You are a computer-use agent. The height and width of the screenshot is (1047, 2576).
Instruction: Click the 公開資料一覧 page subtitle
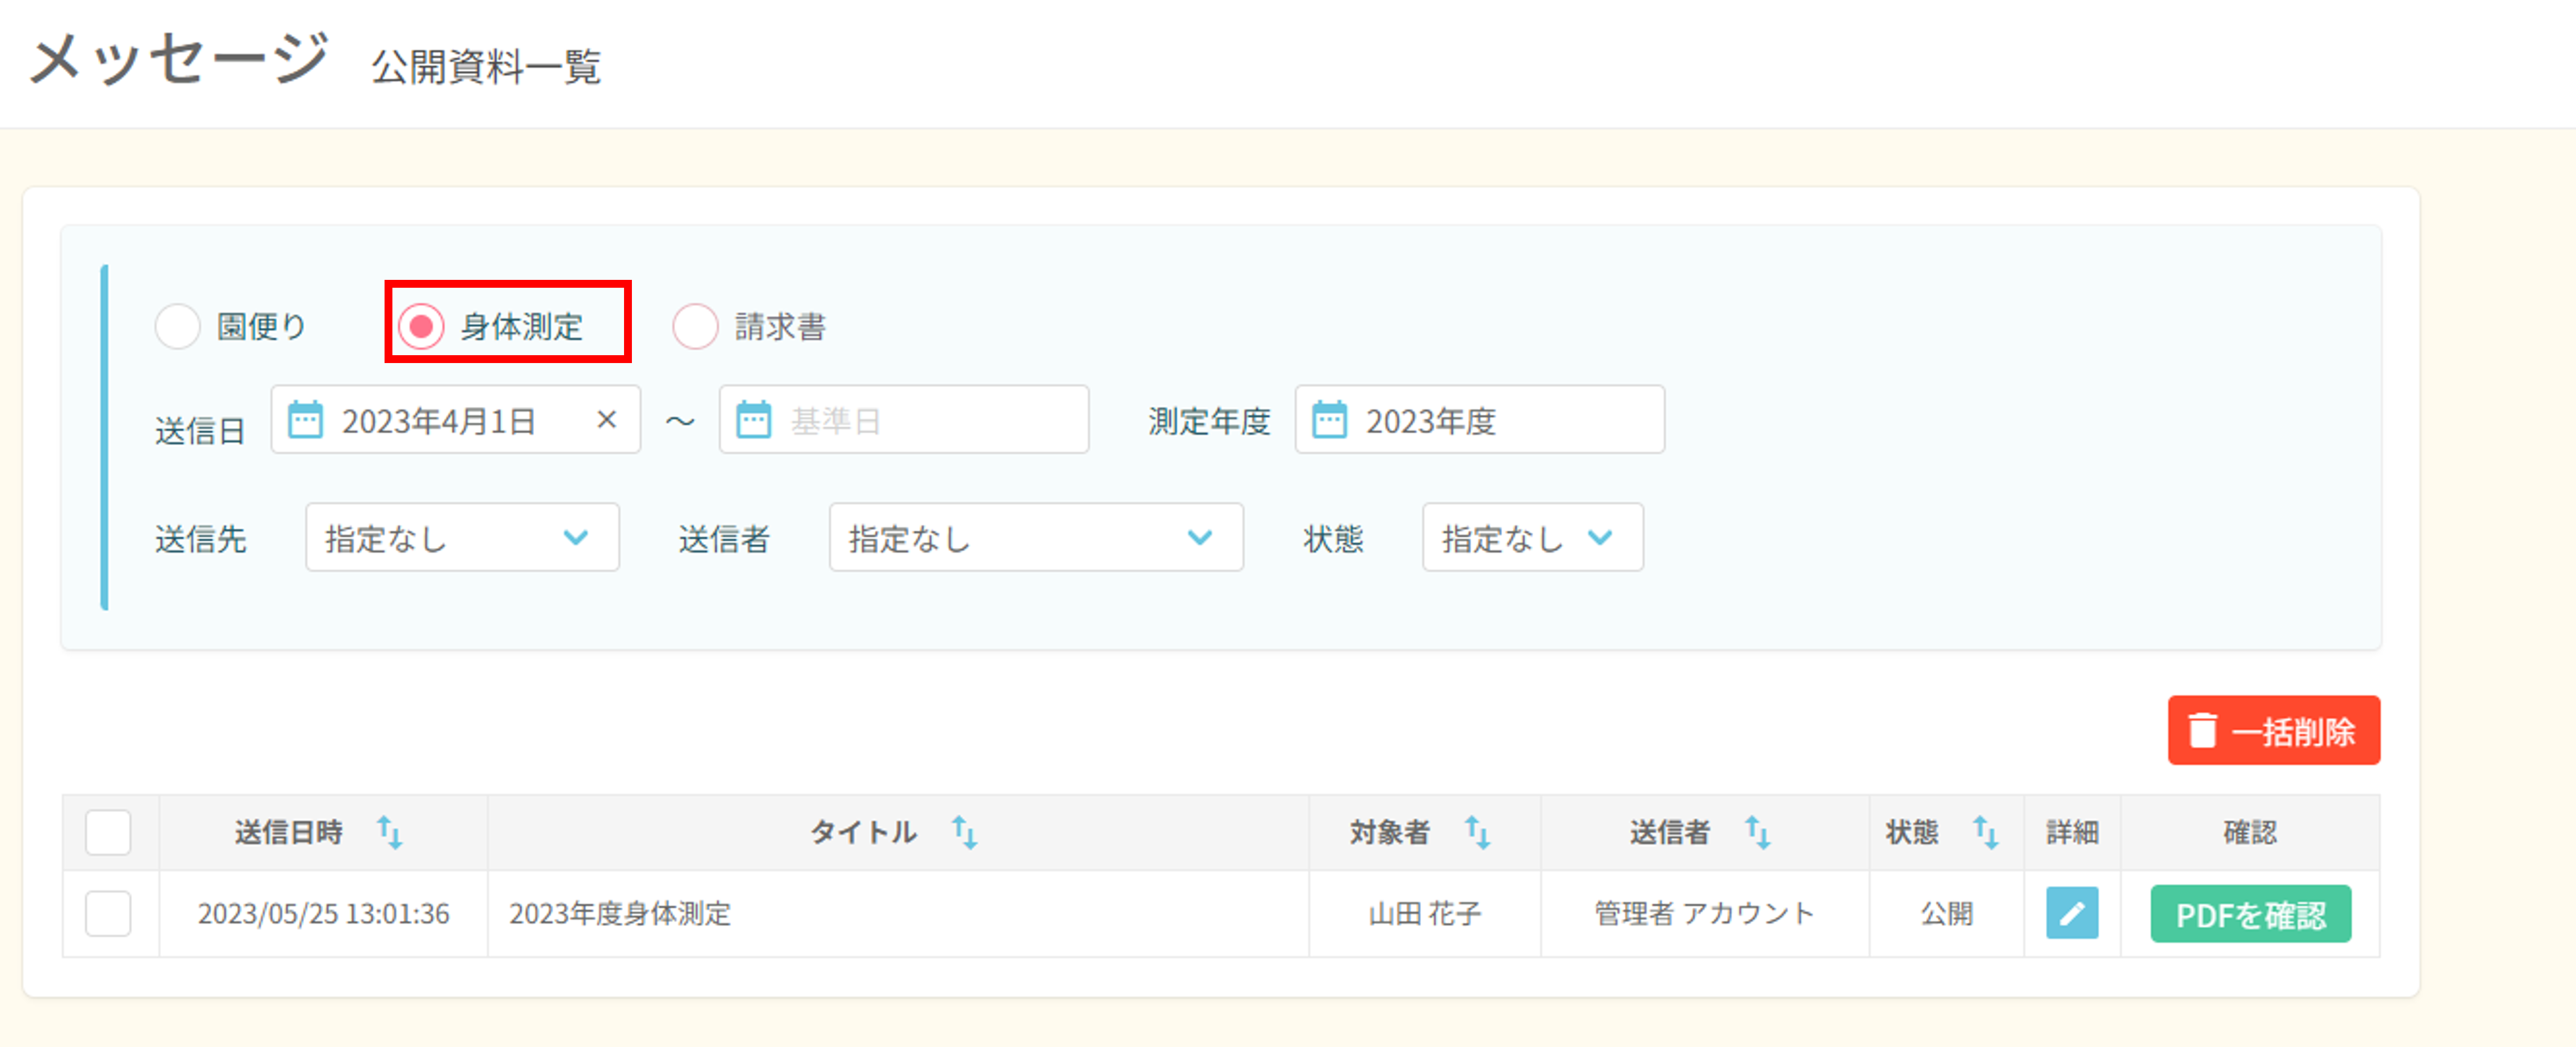[486, 68]
